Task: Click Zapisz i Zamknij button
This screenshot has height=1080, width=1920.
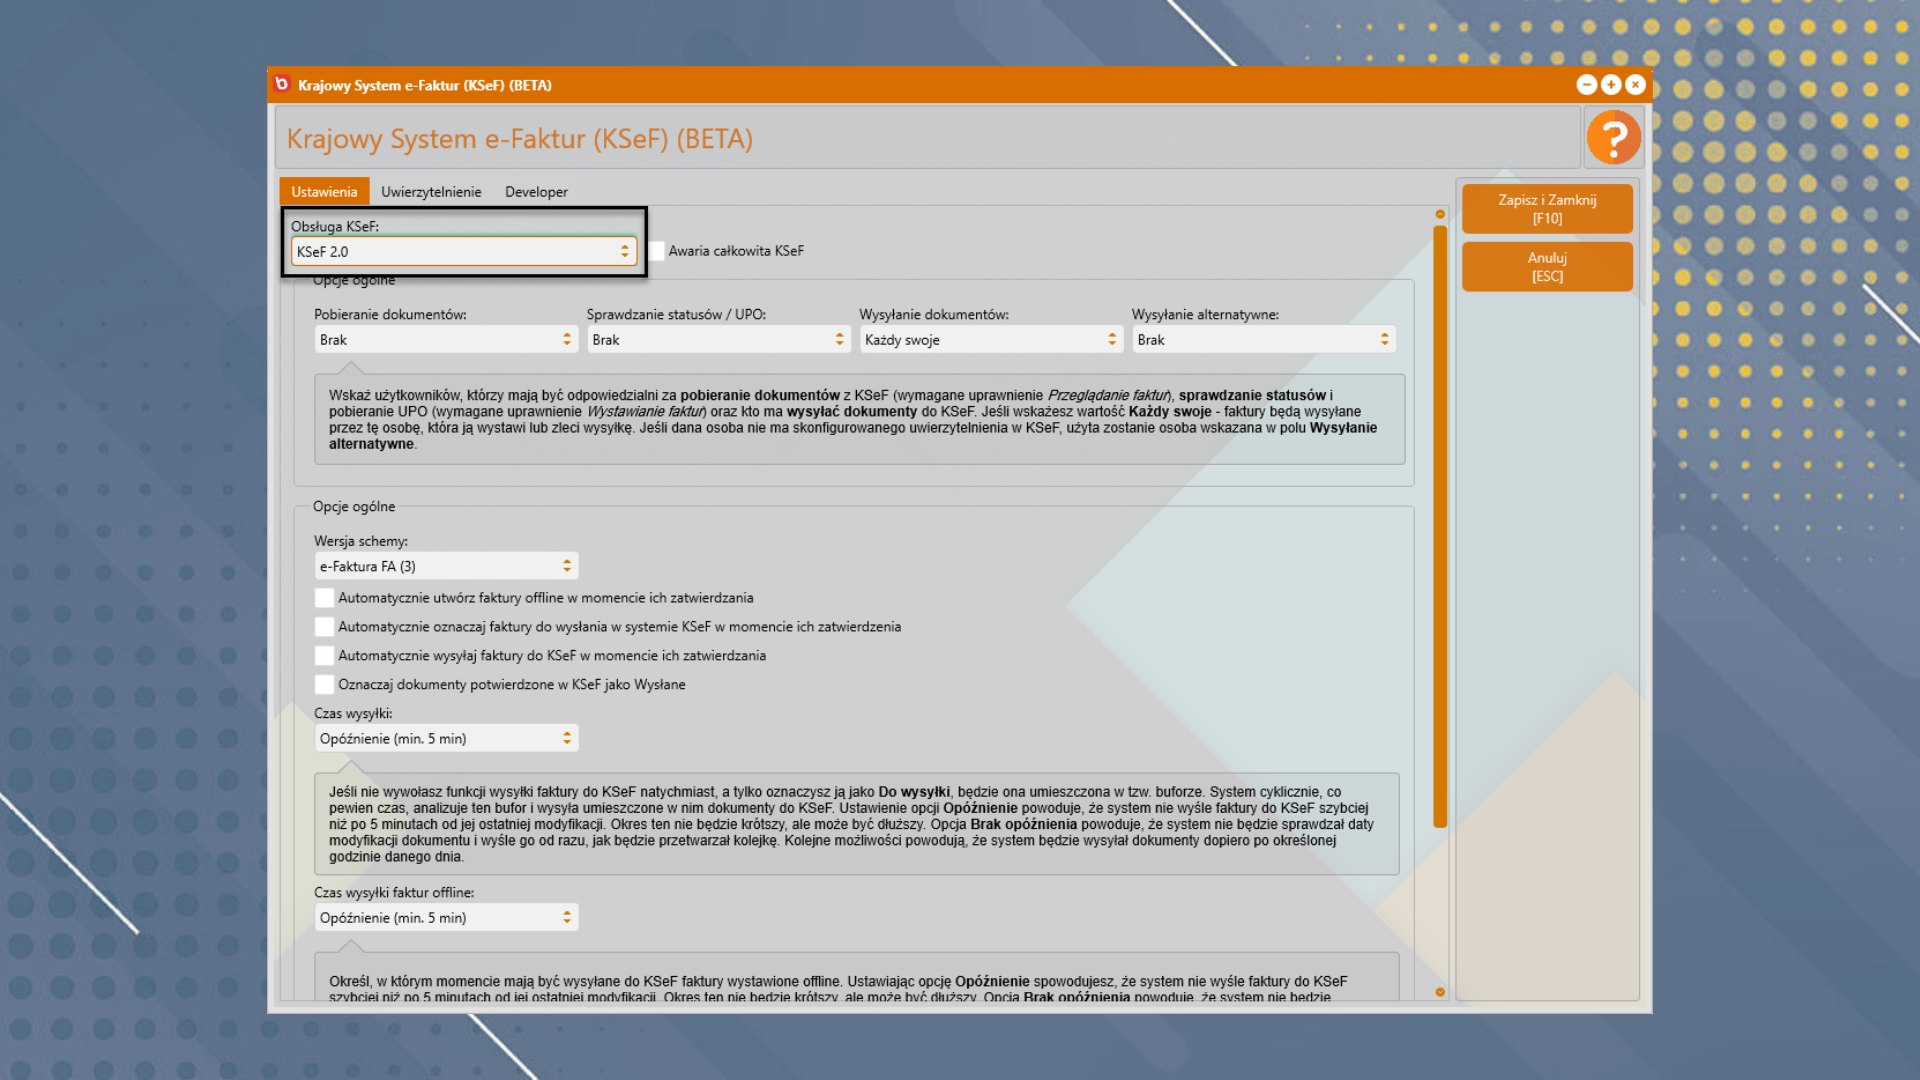Action: [x=1547, y=209]
